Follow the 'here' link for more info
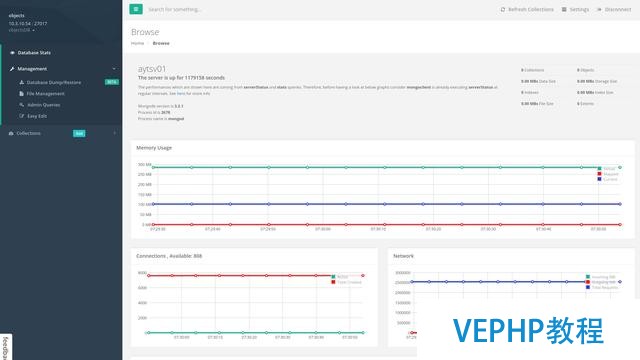This screenshot has width=640, height=360. tap(181, 93)
